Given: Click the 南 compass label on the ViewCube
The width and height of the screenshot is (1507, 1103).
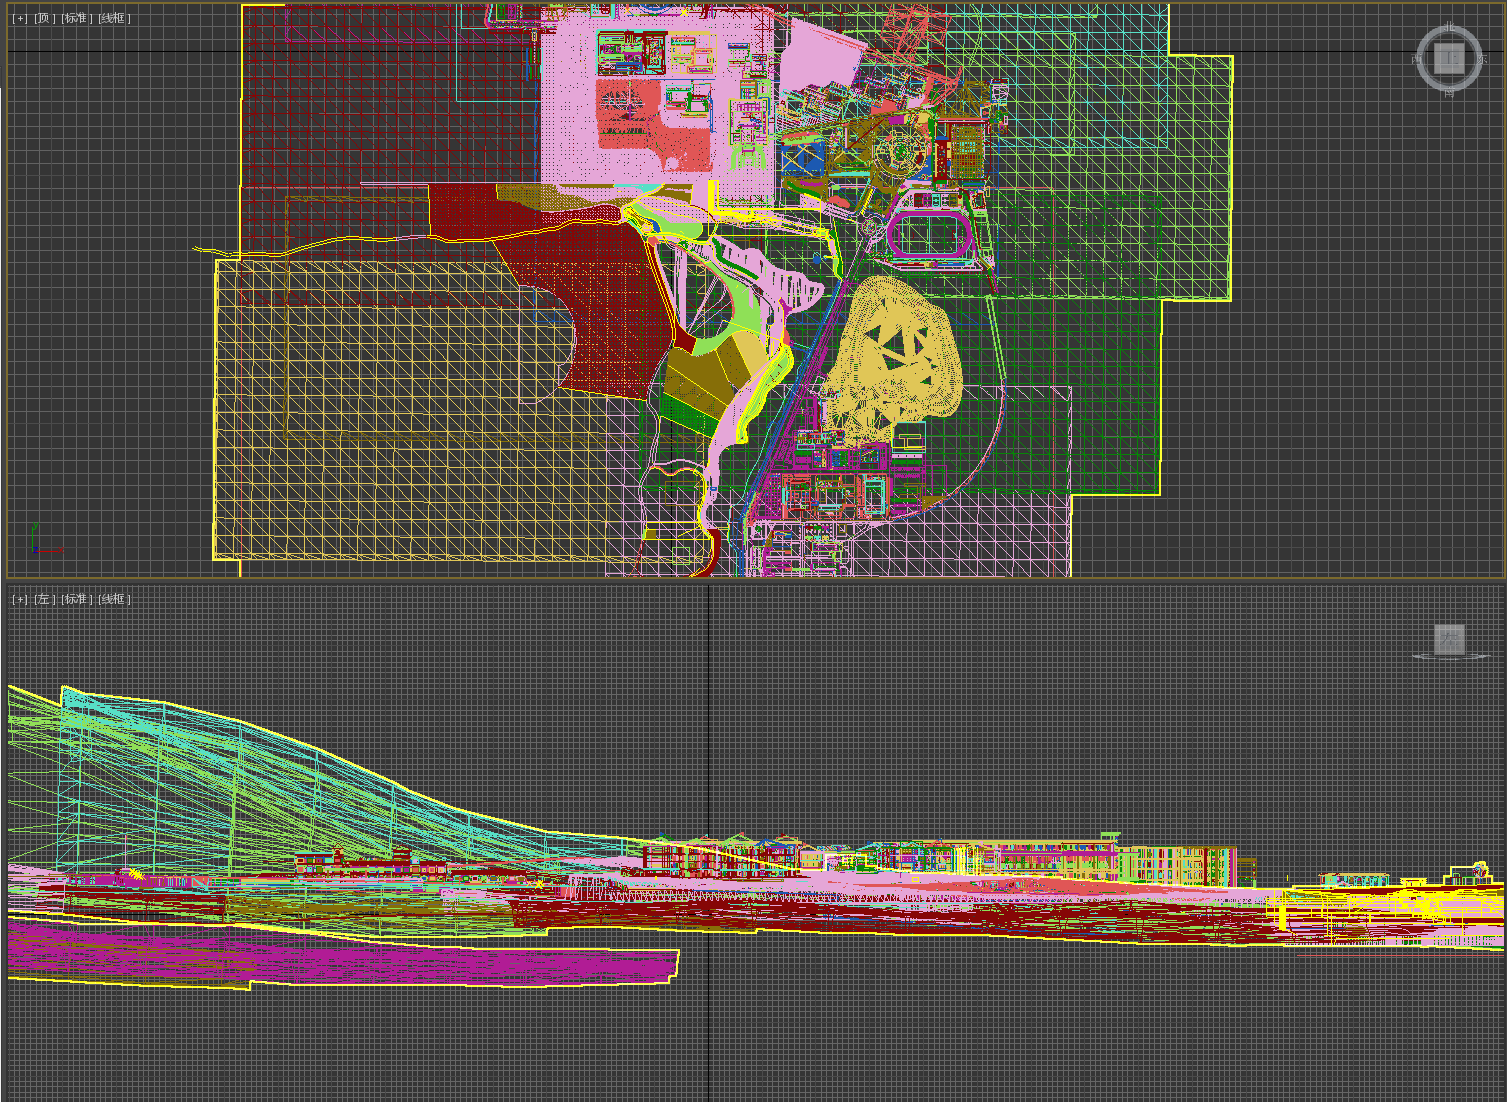Looking at the screenshot, I should [x=1449, y=93].
